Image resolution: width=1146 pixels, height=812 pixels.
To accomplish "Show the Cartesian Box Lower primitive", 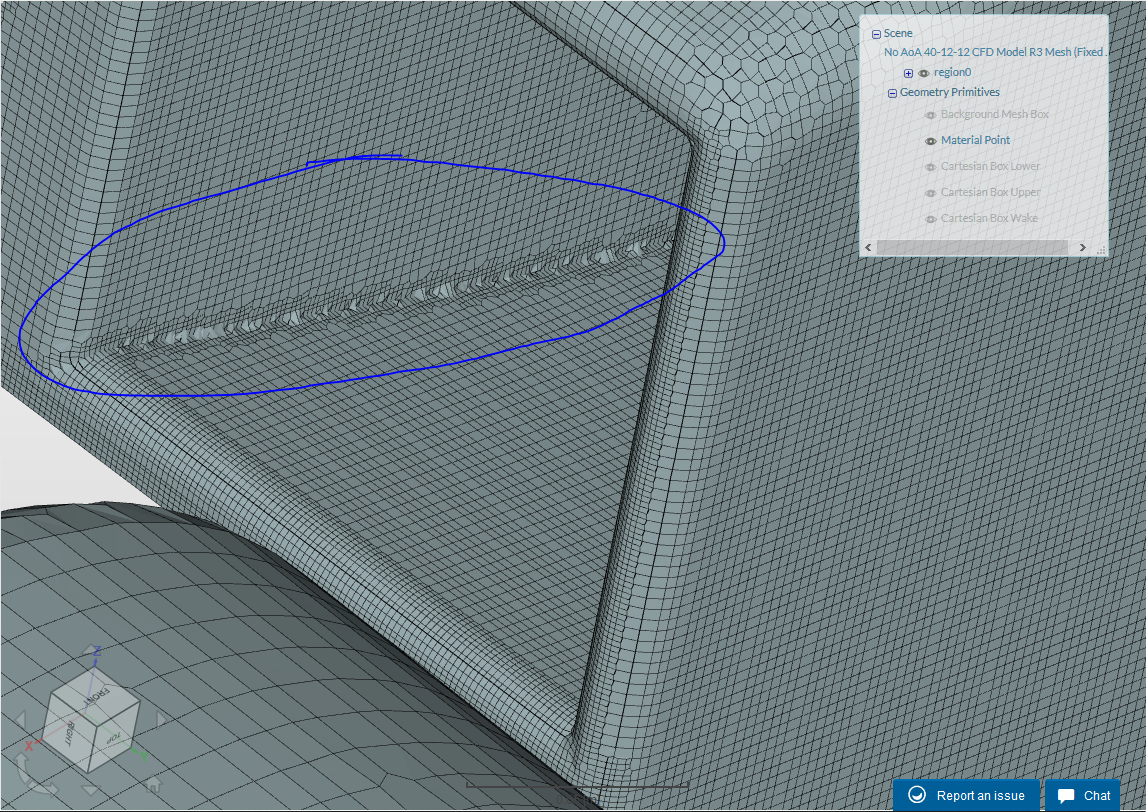I will pyautogui.click(x=930, y=167).
